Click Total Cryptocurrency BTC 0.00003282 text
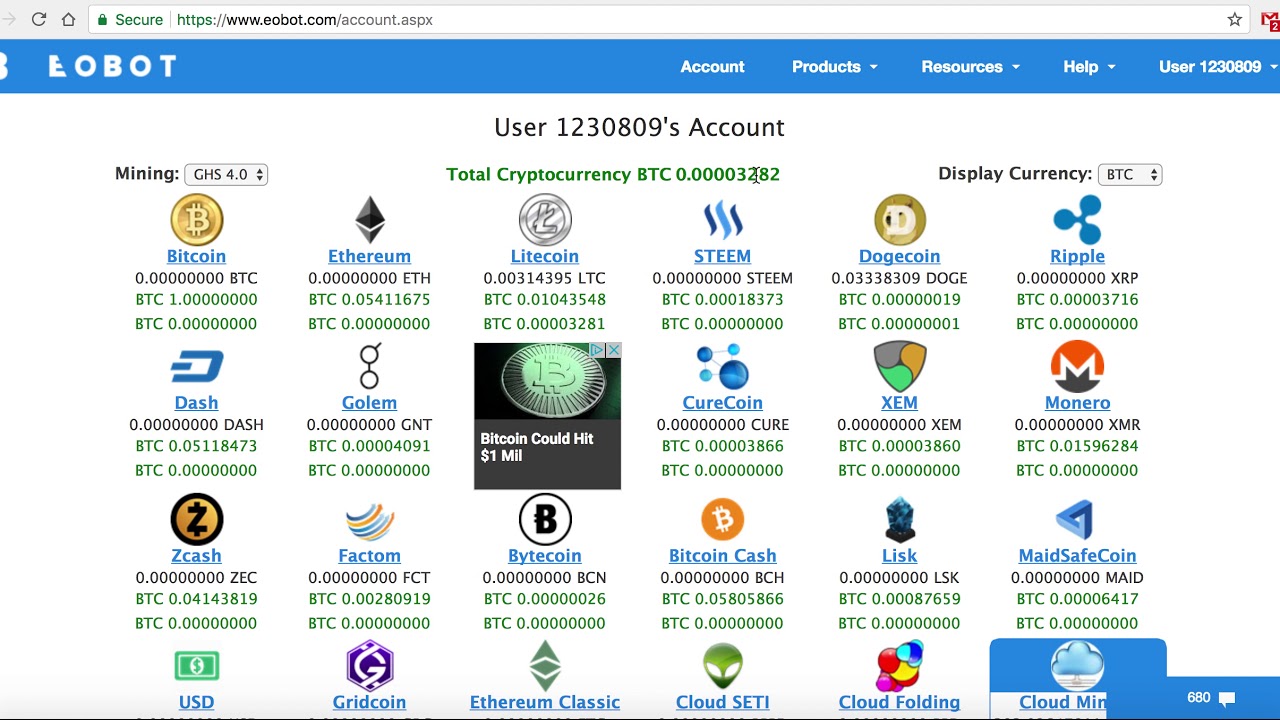1280x720 pixels. coord(613,174)
